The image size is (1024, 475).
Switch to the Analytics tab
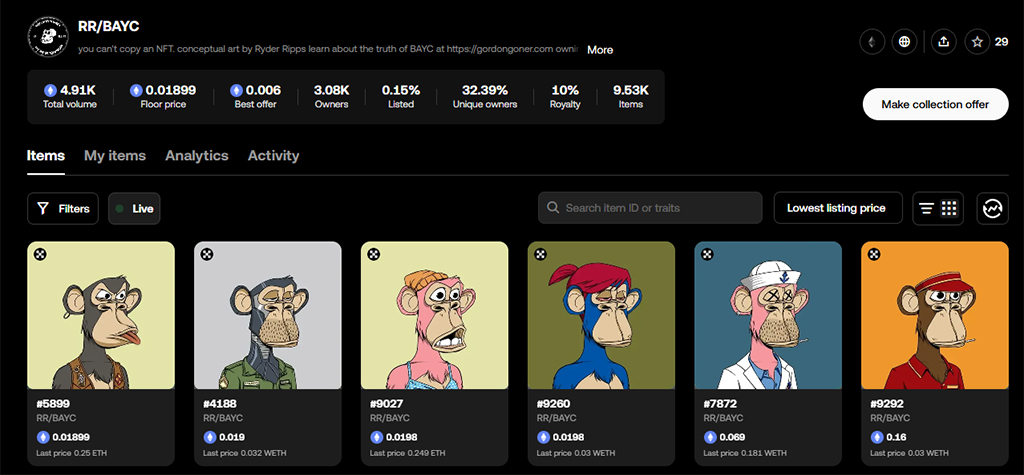click(197, 156)
